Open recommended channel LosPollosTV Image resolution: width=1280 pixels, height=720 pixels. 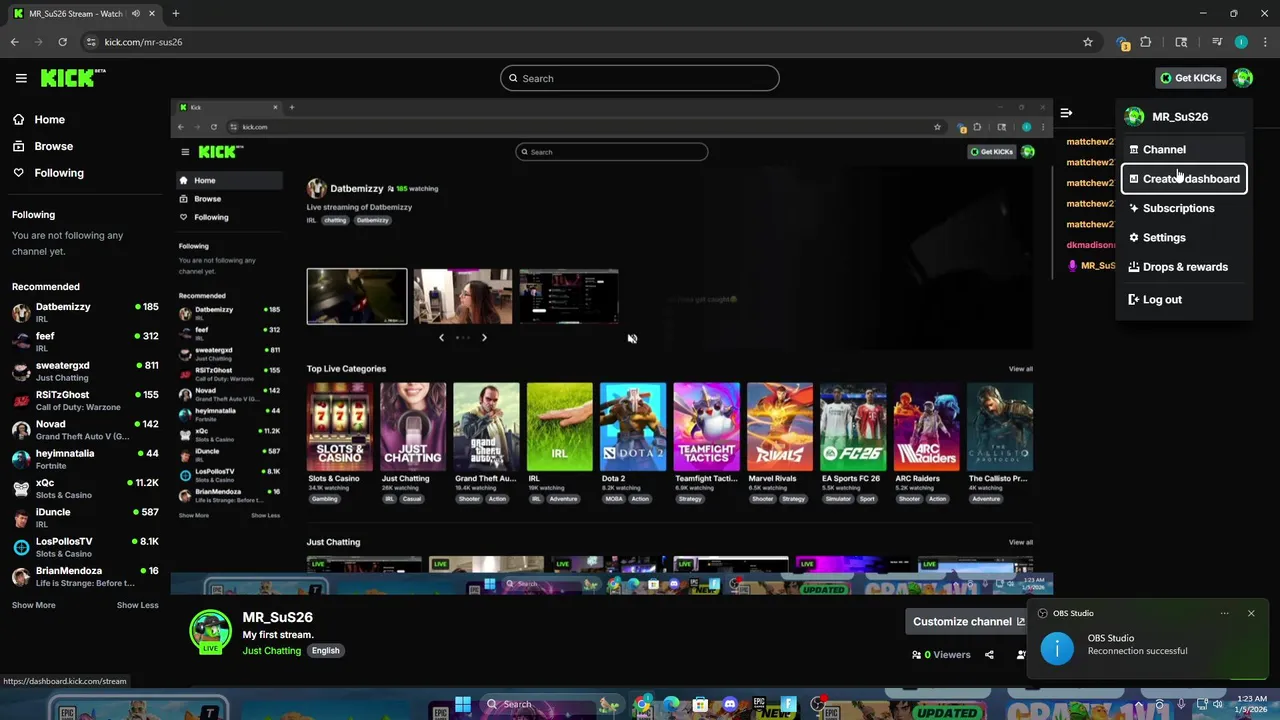[85, 546]
